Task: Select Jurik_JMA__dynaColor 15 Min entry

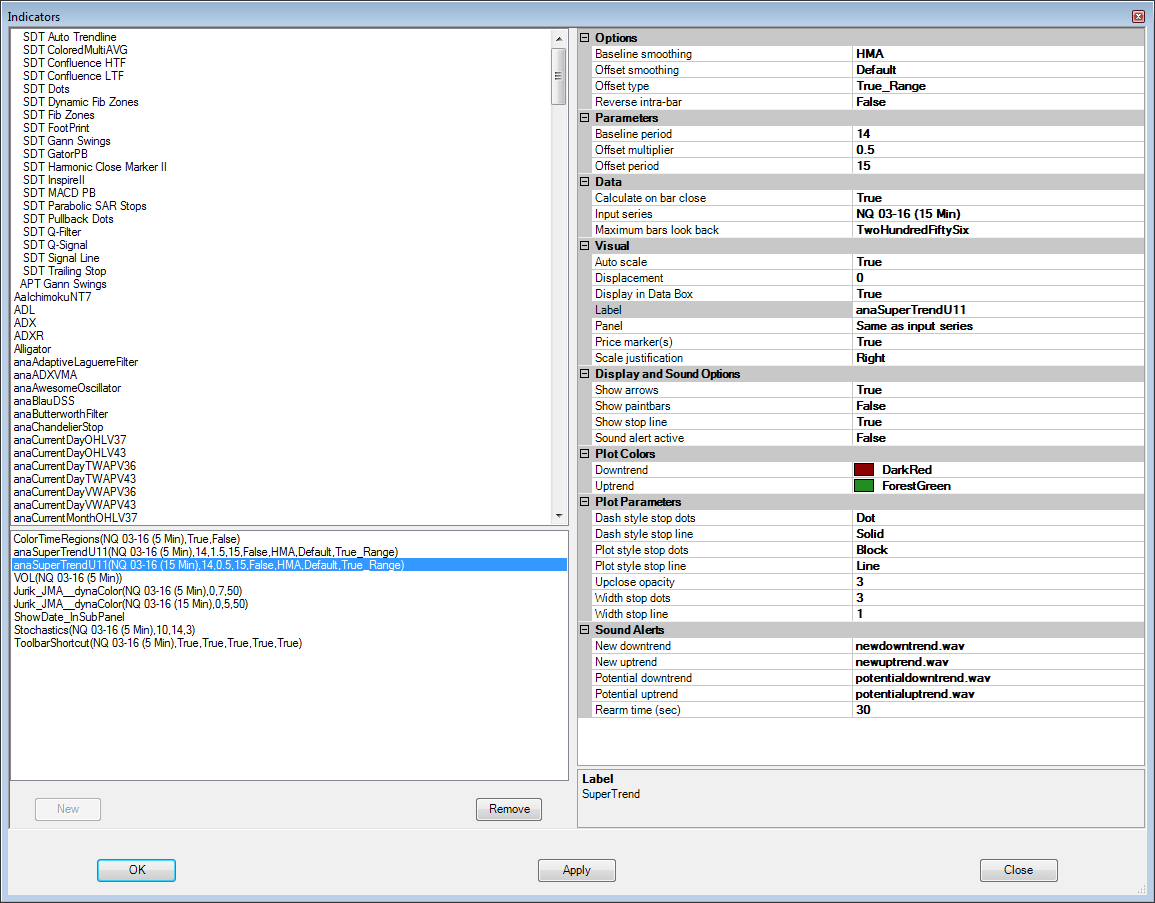Action: click(x=130, y=604)
